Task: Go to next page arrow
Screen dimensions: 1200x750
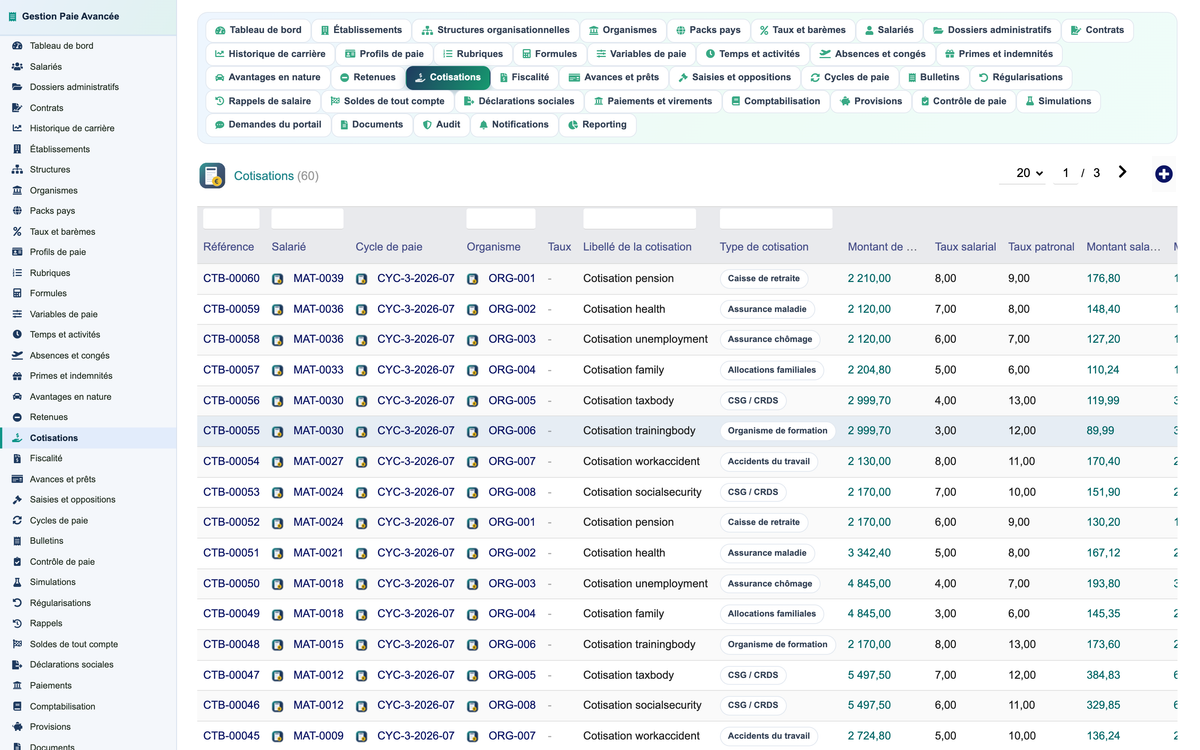Action: 1122,172
